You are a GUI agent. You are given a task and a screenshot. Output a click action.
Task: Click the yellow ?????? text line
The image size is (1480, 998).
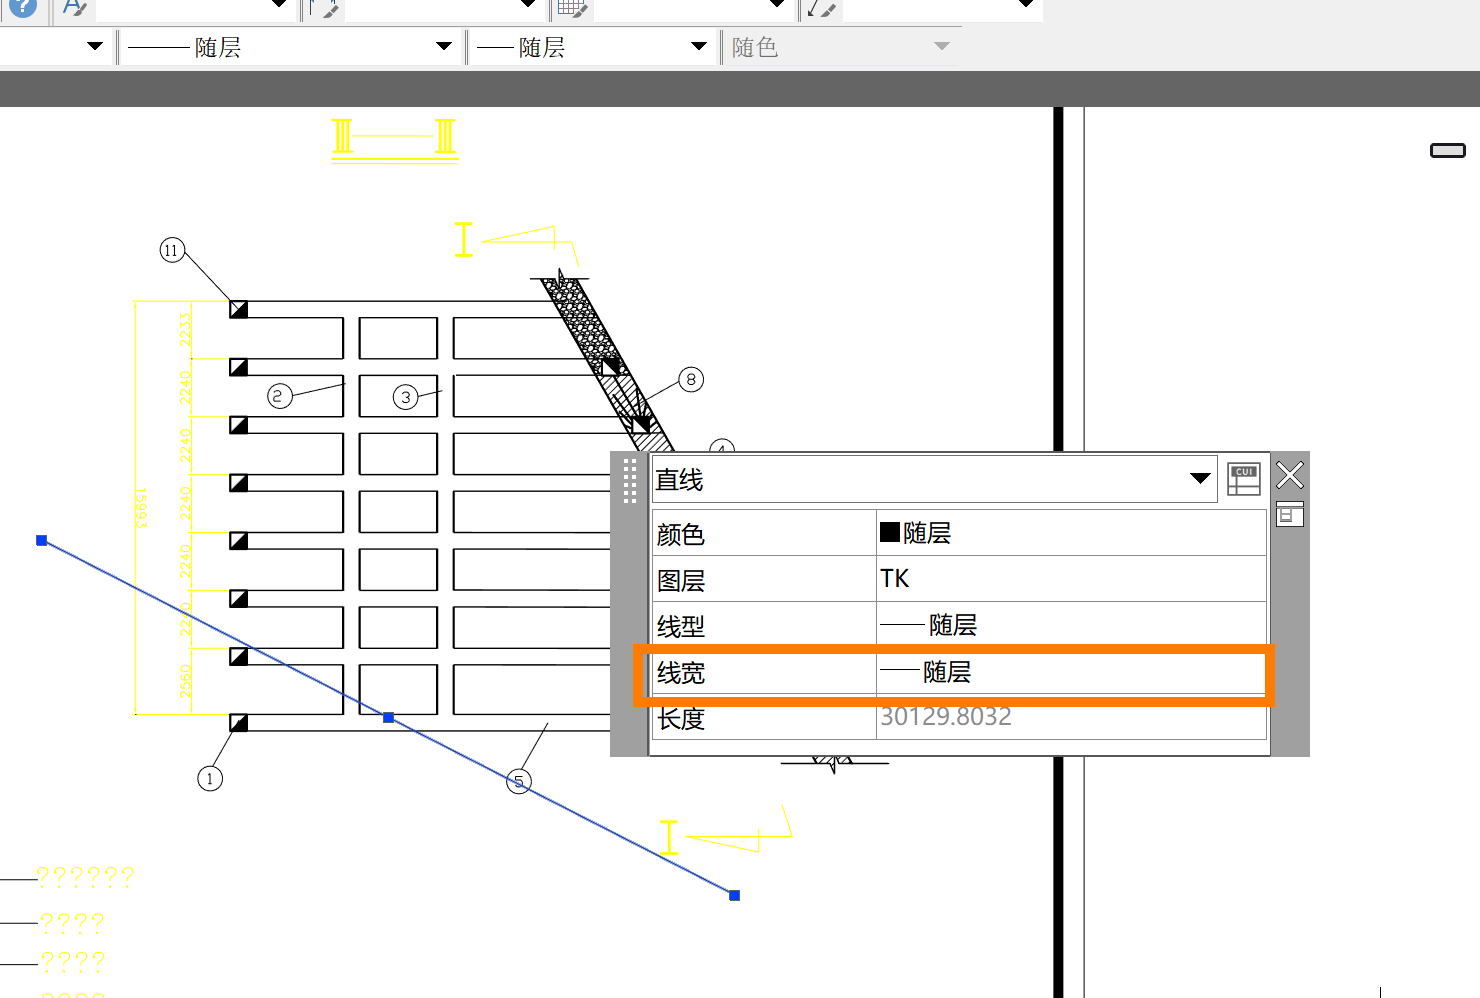(x=85, y=877)
